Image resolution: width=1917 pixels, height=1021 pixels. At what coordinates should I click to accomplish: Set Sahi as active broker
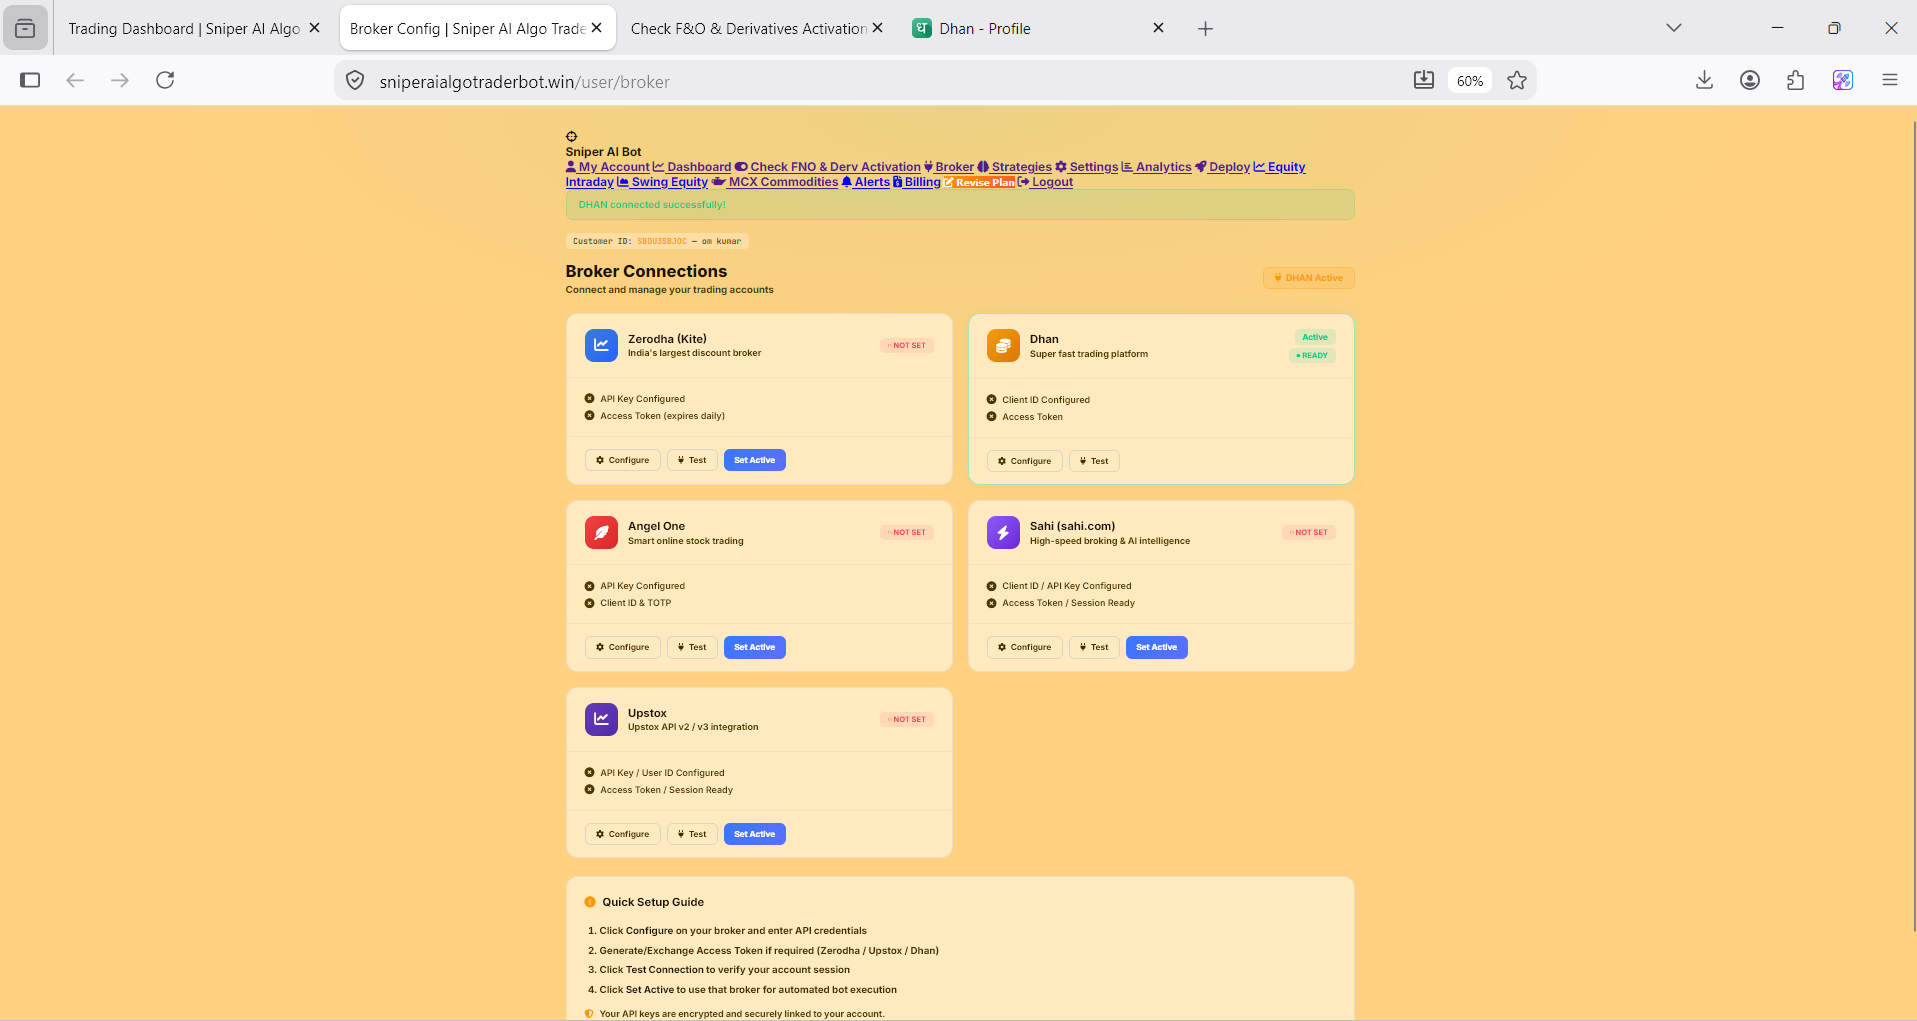click(1156, 647)
